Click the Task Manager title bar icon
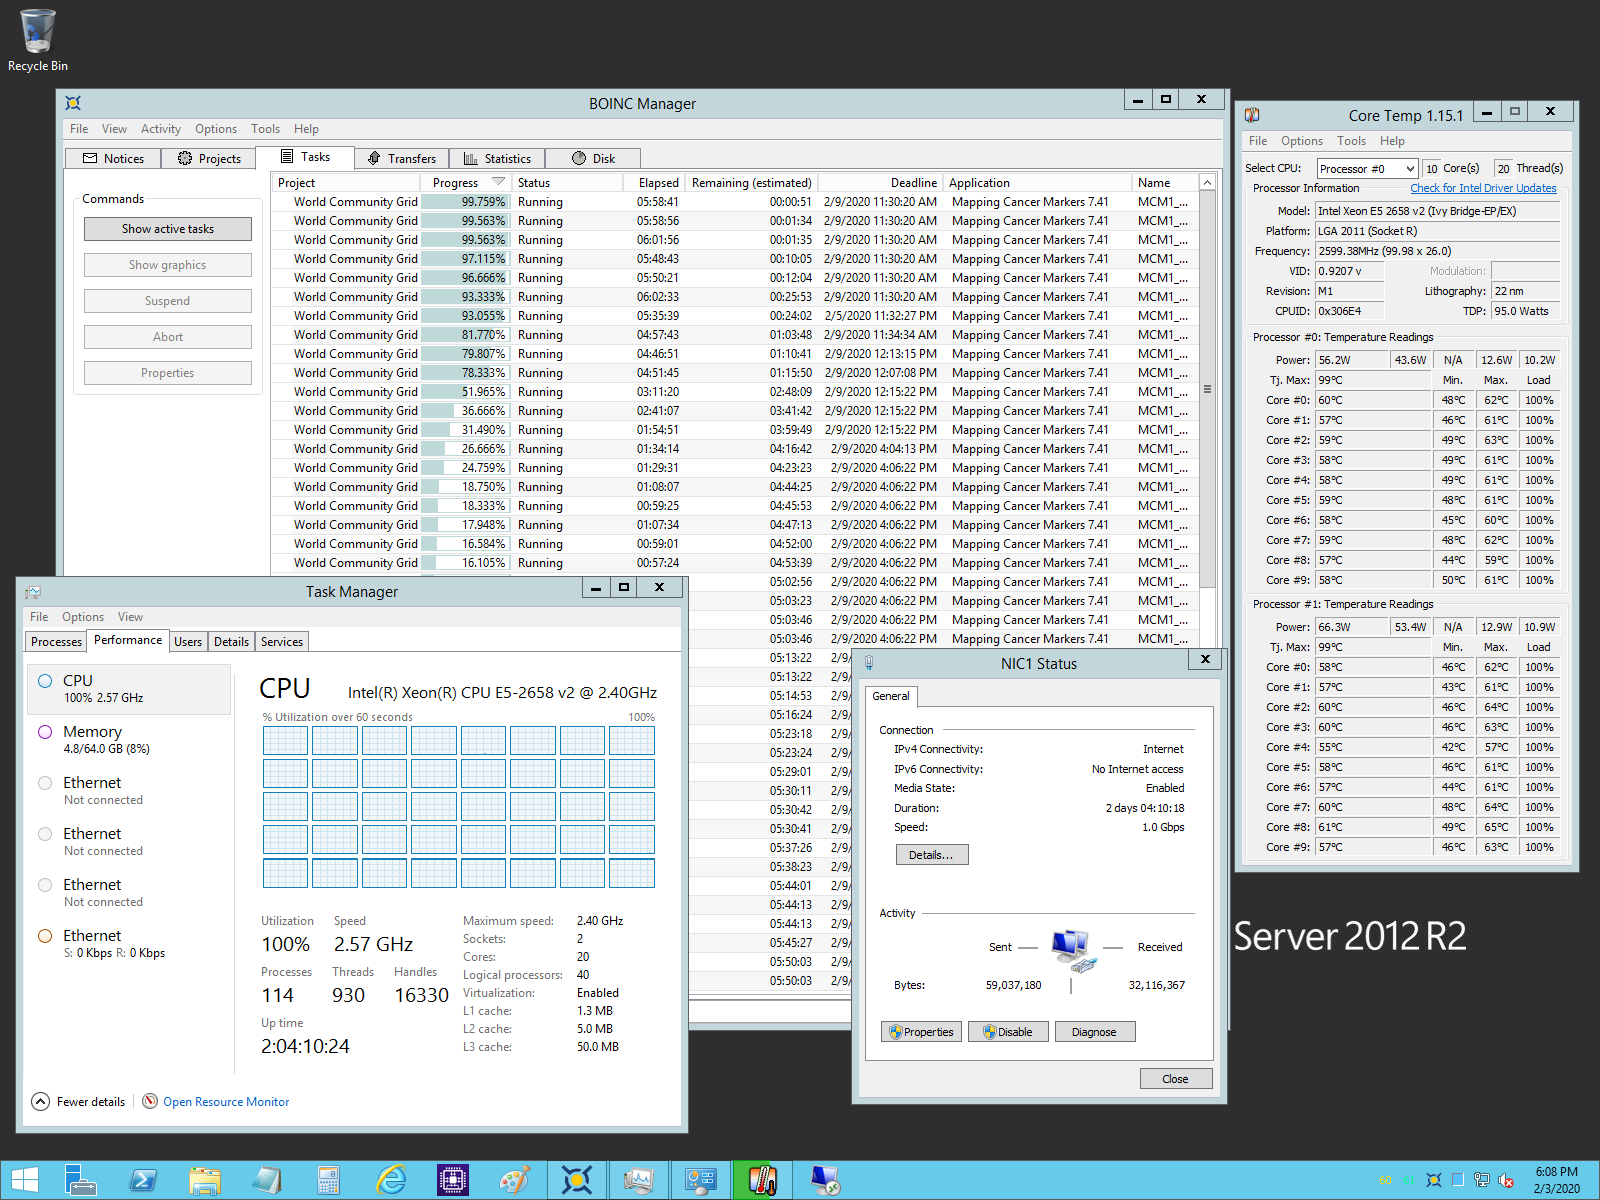 pos(33,592)
